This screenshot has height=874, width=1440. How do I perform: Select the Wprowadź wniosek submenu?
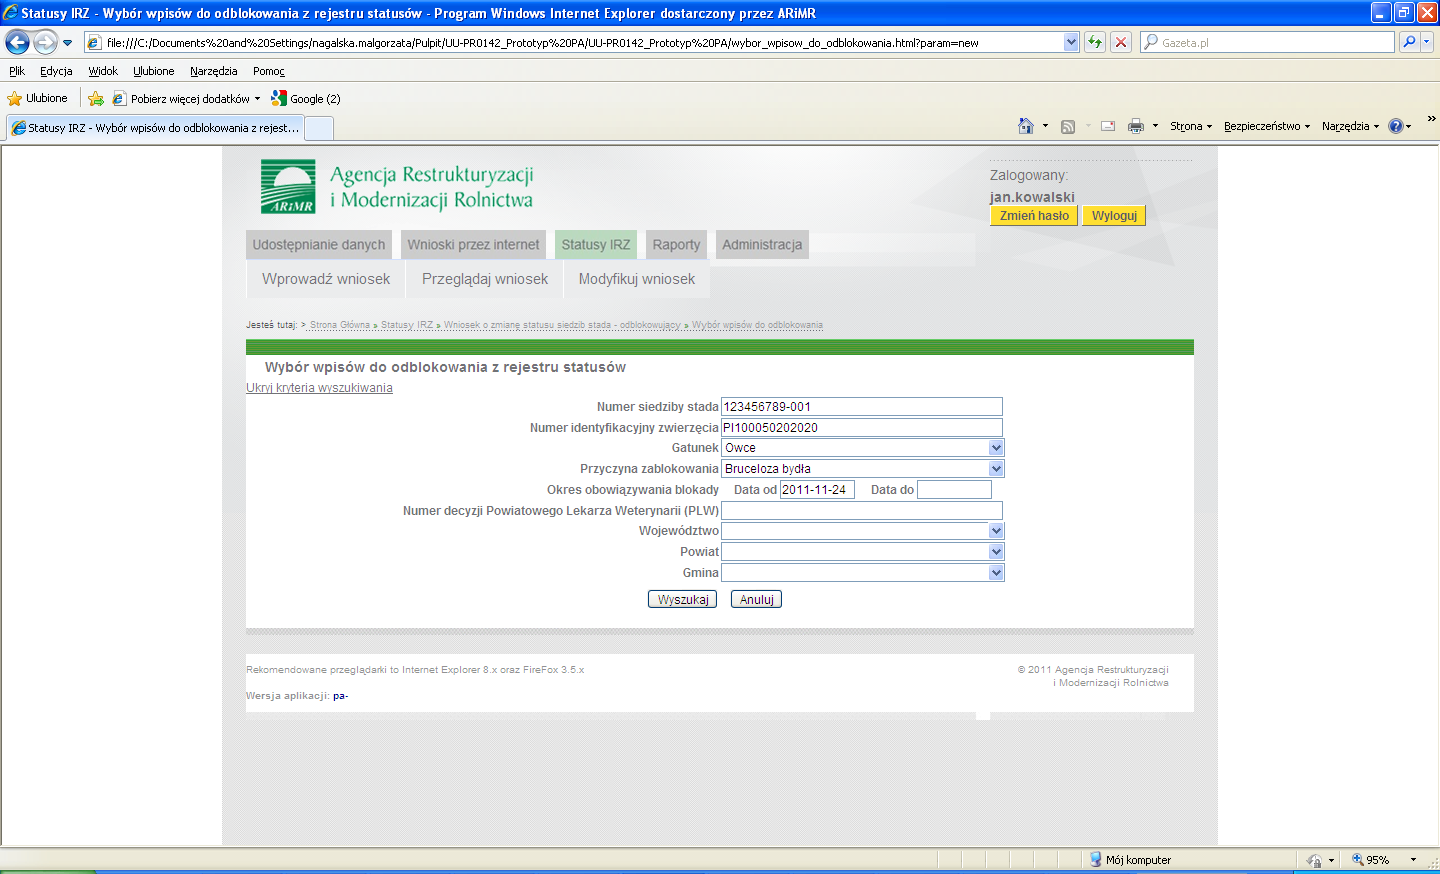coord(326,279)
